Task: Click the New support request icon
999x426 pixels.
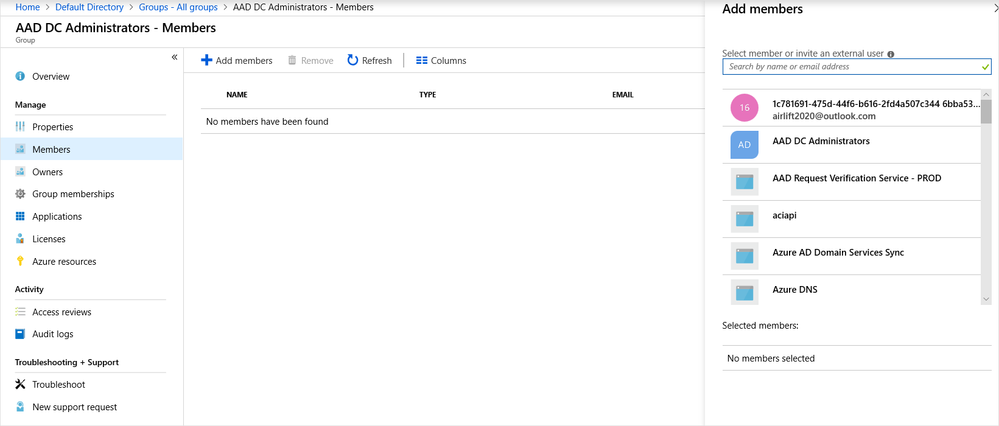Action: point(20,407)
